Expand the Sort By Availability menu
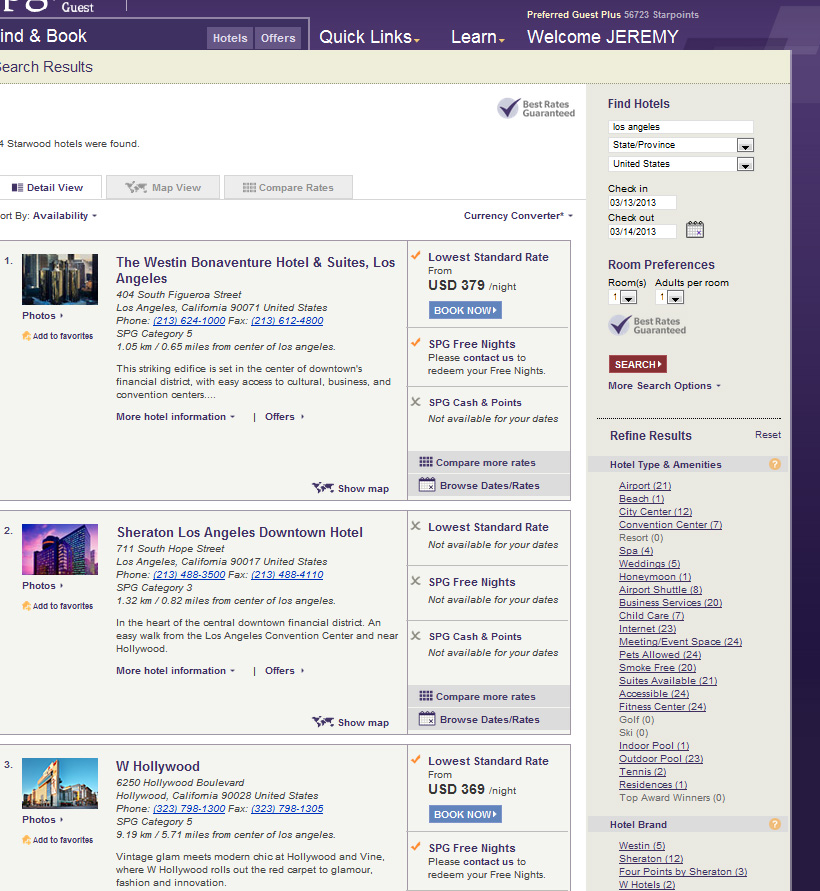Screen dimensions: 820x891 tap(65, 215)
